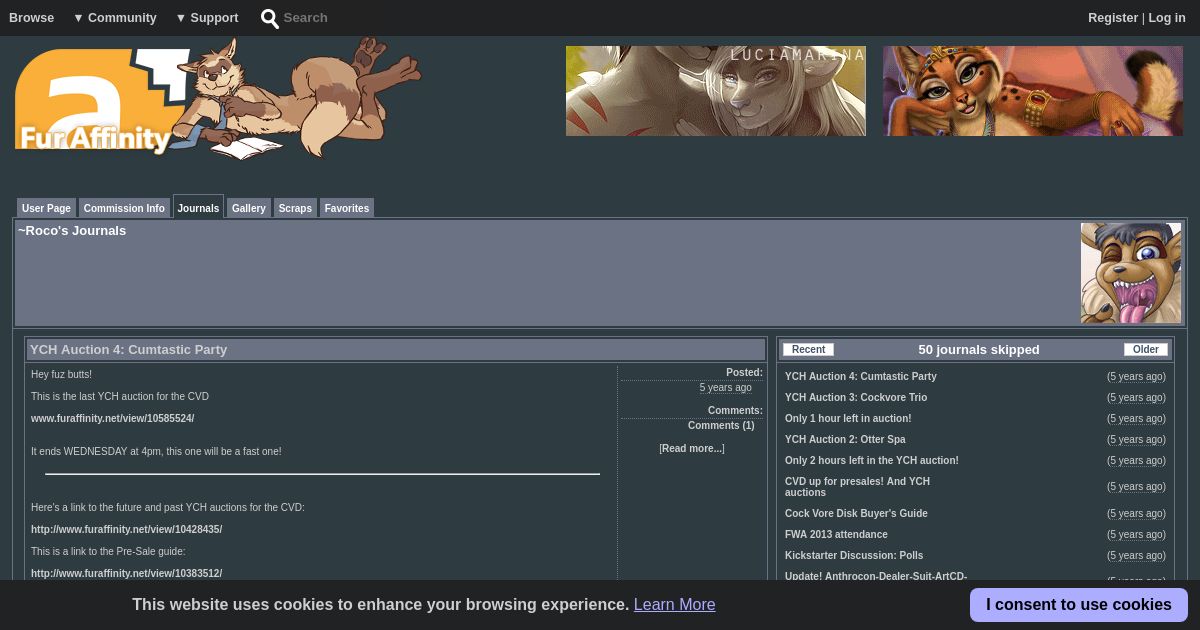Open YCH Auction 4 in journal list
The height and width of the screenshot is (630, 1200).
click(x=861, y=377)
